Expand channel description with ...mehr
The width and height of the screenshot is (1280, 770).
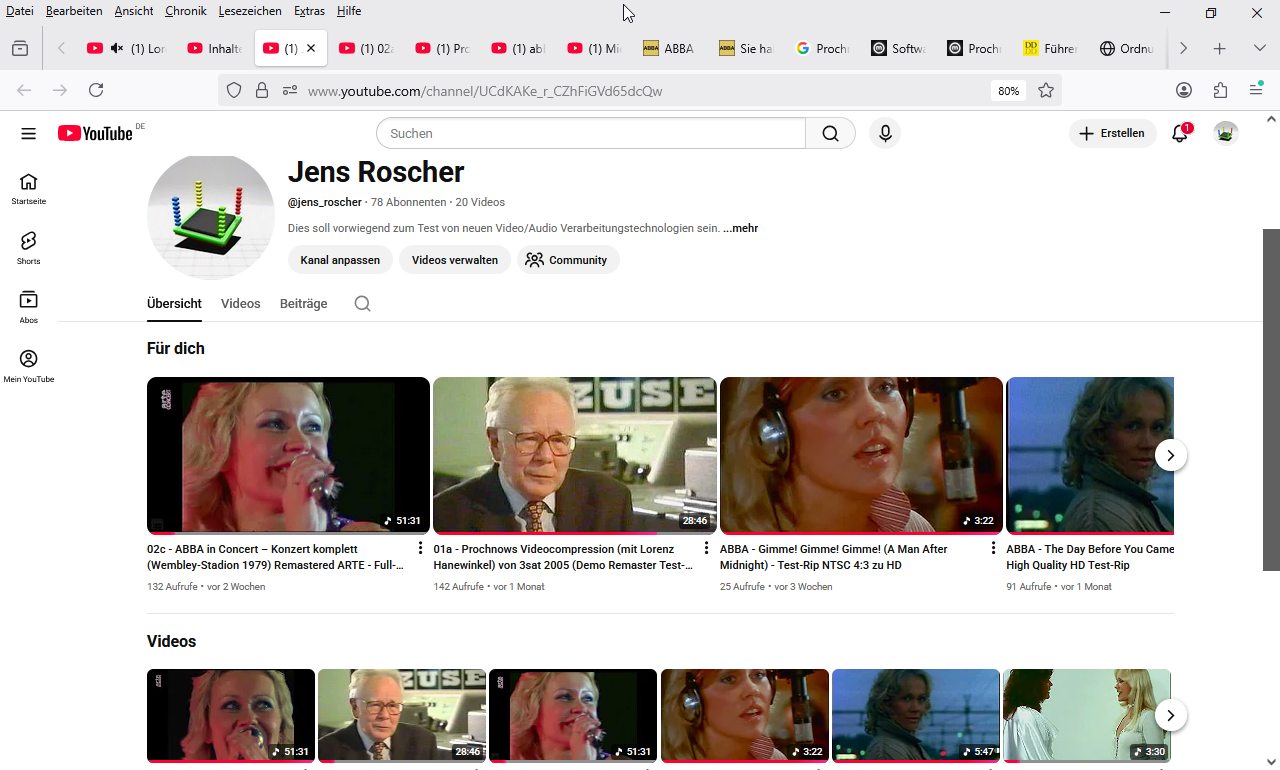click(740, 228)
